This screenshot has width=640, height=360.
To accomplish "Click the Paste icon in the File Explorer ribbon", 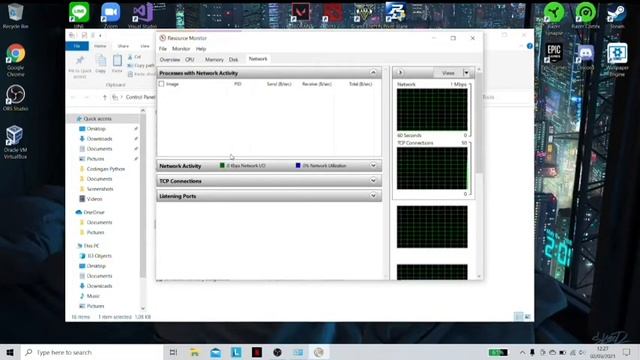I will [117, 63].
